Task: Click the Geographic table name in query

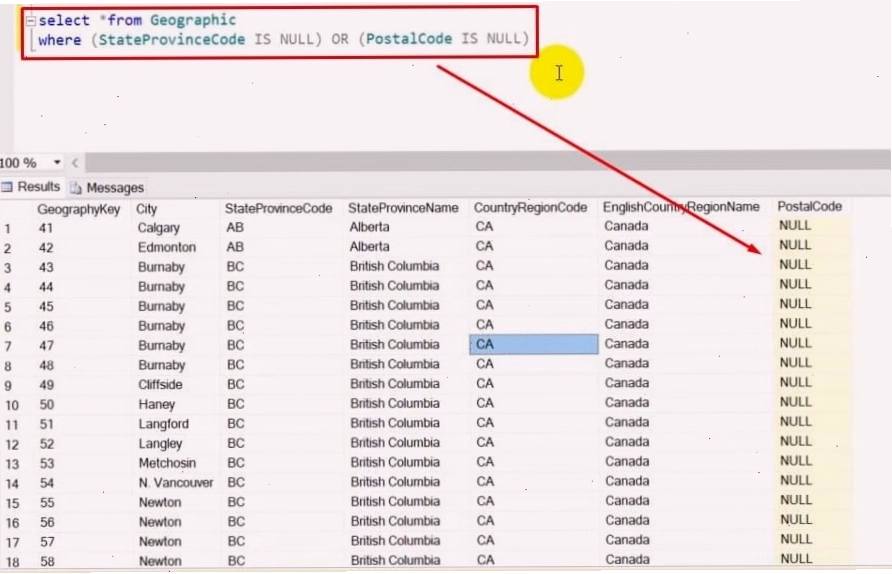Action: tap(193, 20)
